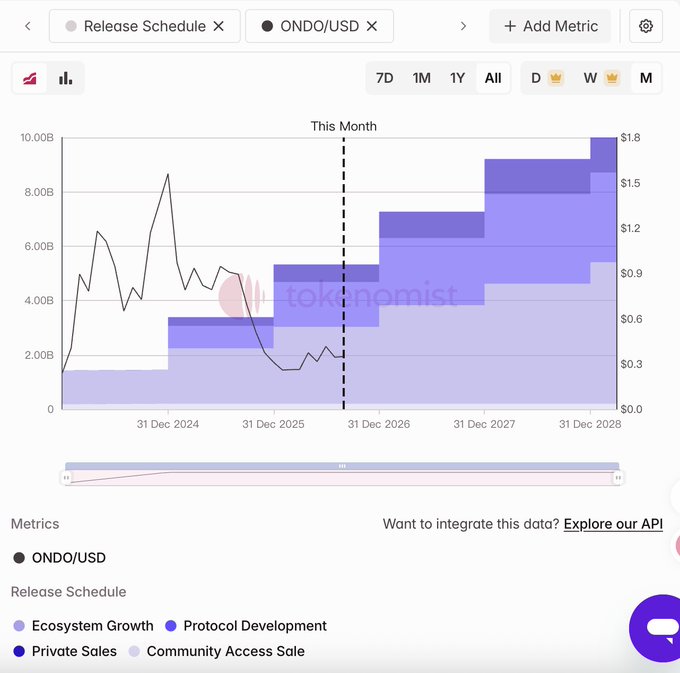Select the Release Schedule metric tab
680x673 pixels.
point(145,26)
